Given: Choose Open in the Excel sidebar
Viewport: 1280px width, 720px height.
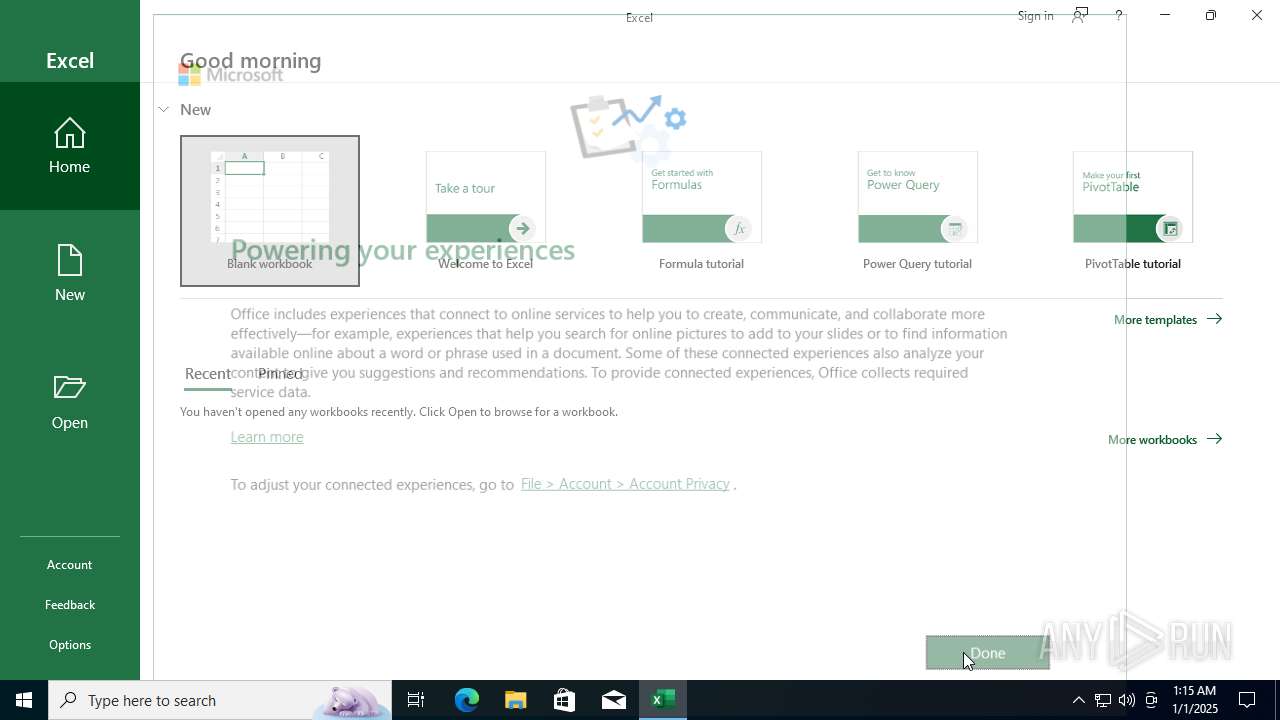Looking at the screenshot, I should (x=70, y=402).
